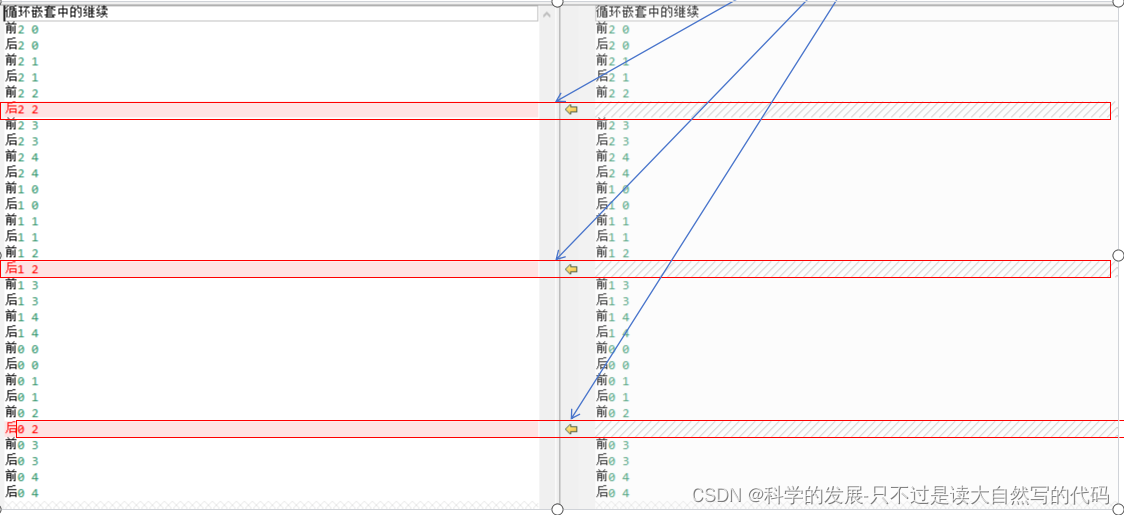Click line 前1 4 in the right pane
1124x515 pixels.
[x=613, y=317]
